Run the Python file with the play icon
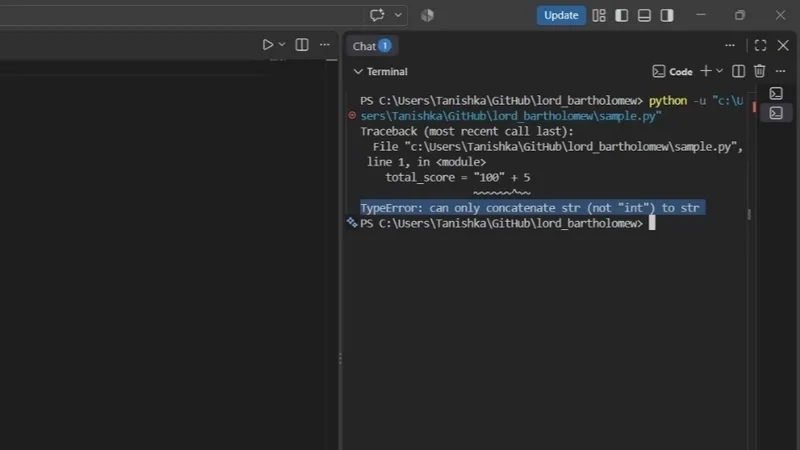 267,45
